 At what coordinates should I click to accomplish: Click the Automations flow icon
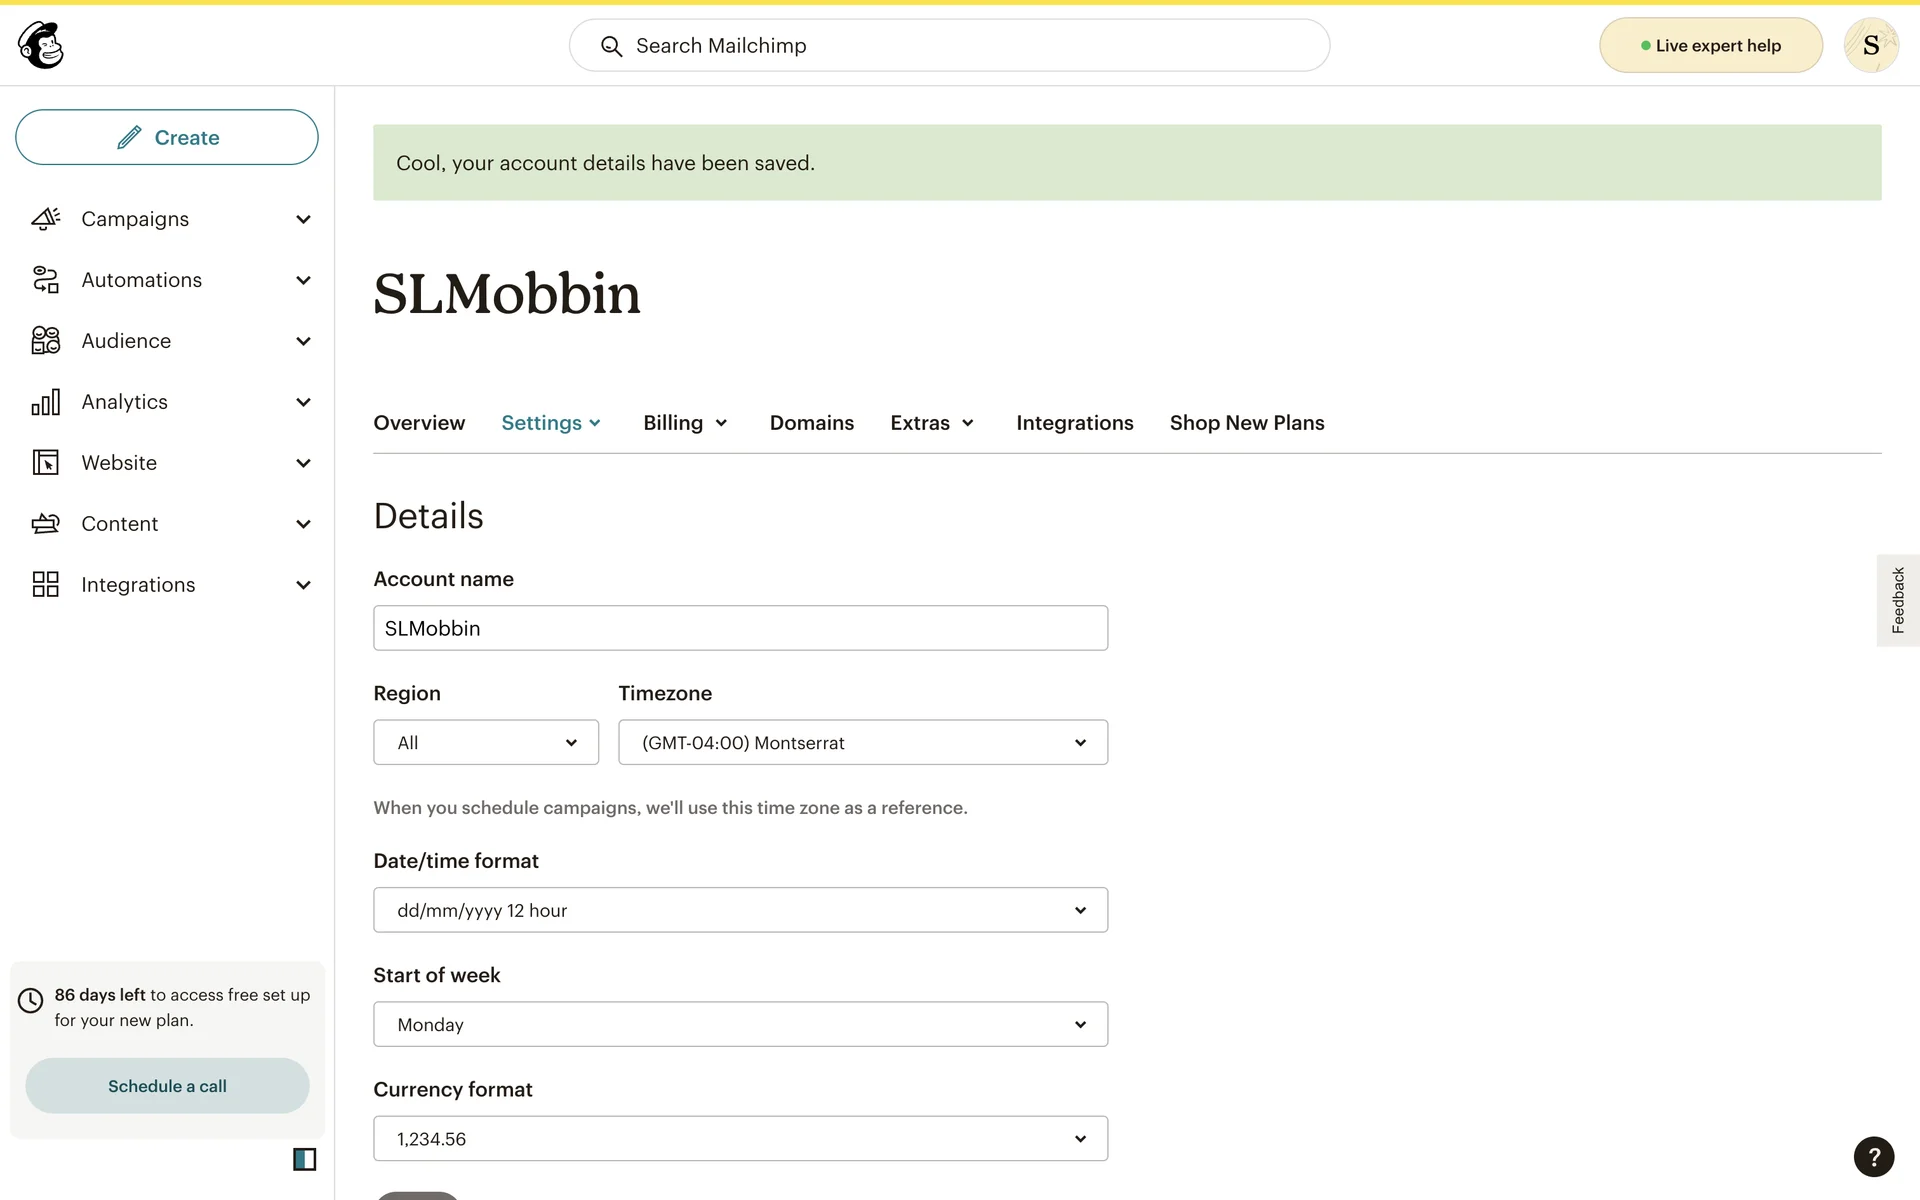(46, 280)
